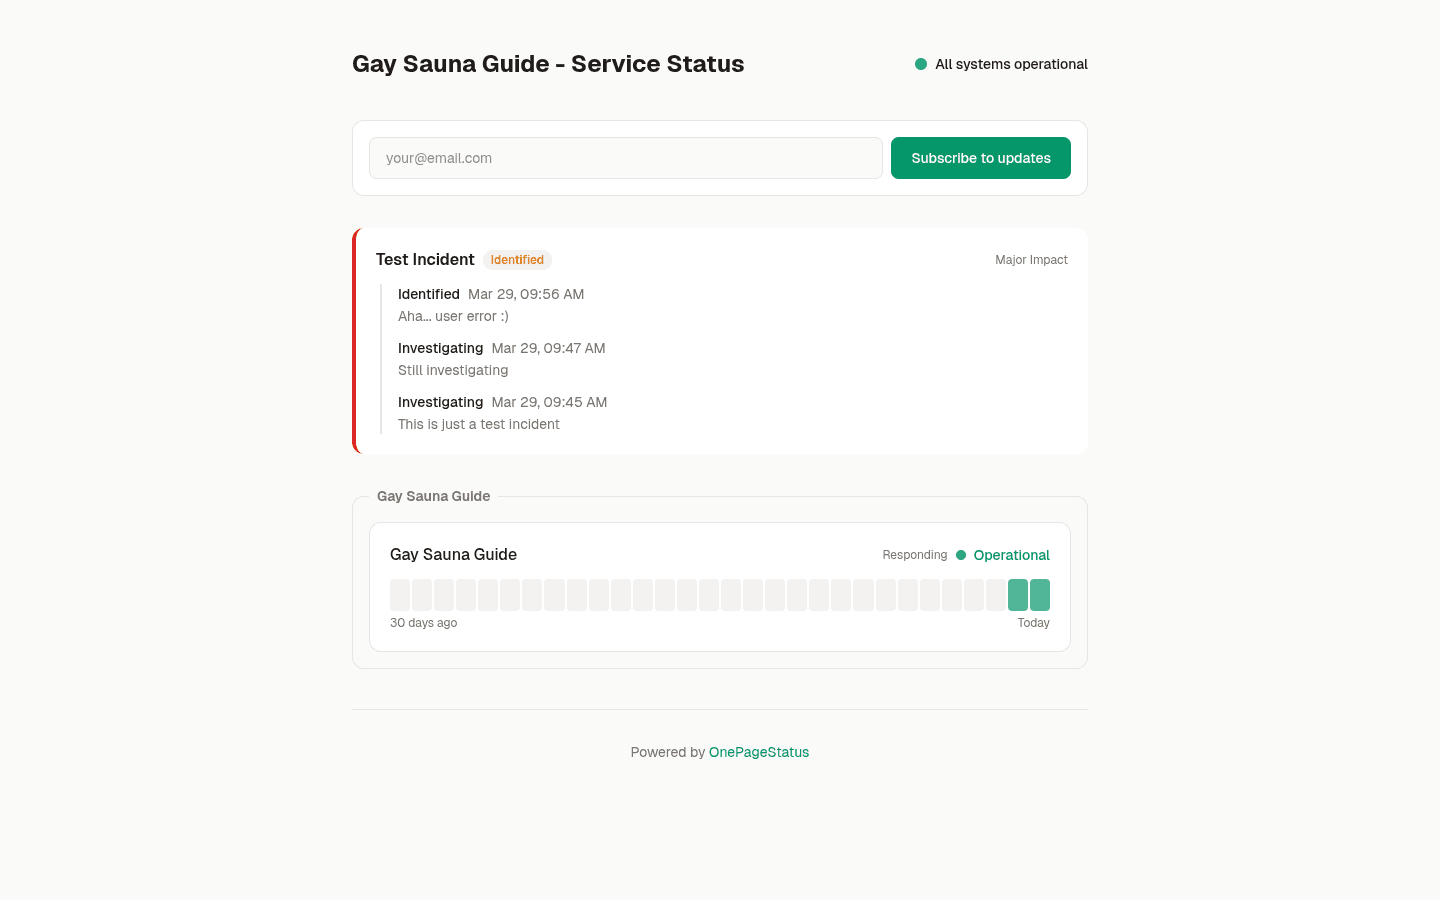Select the Gay Sauna Guide group label

pyautogui.click(x=433, y=496)
